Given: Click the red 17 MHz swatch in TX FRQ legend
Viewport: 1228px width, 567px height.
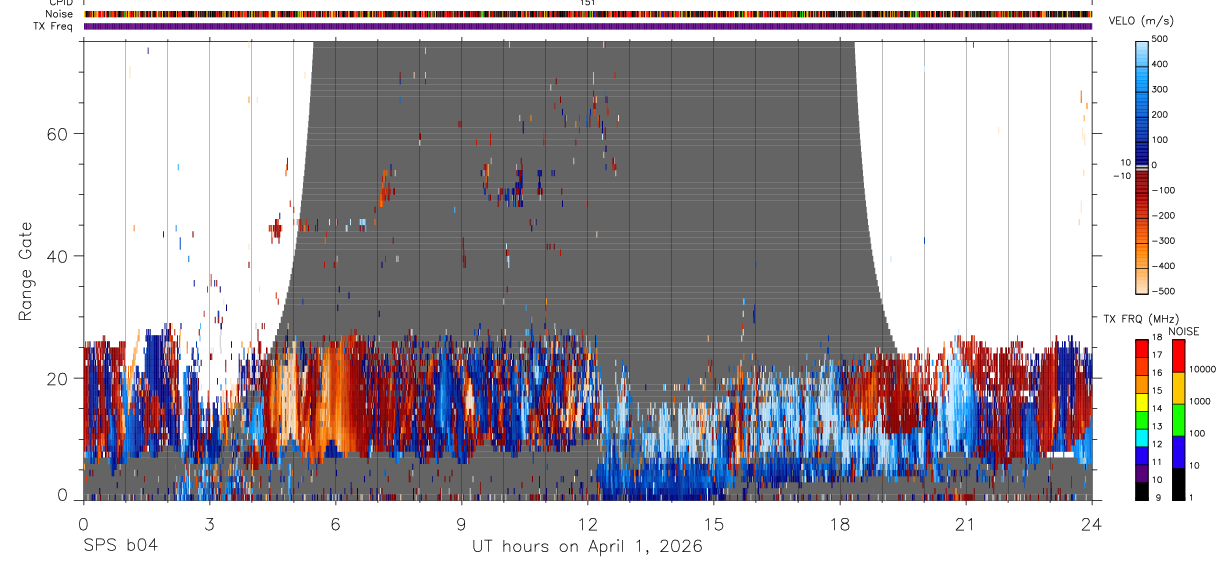Looking at the screenshot, I should [1142, 347].
